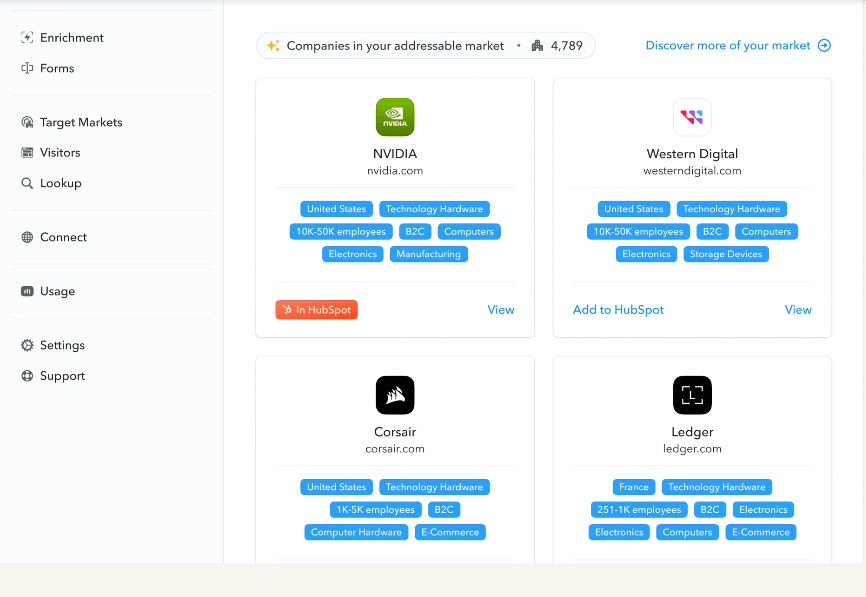Click the Manufacturing tag on NVIDIA card
Screen dimensions: 866x597
pyautogui.click(x=429, y=254)
